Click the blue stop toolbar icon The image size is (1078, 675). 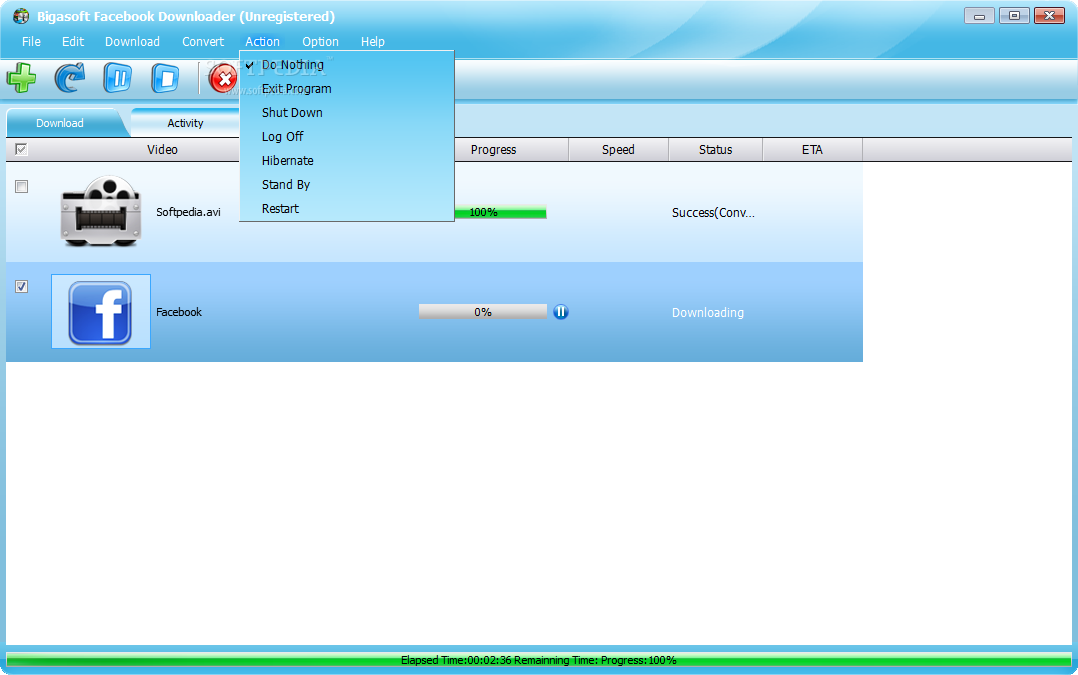click(165, 78)
